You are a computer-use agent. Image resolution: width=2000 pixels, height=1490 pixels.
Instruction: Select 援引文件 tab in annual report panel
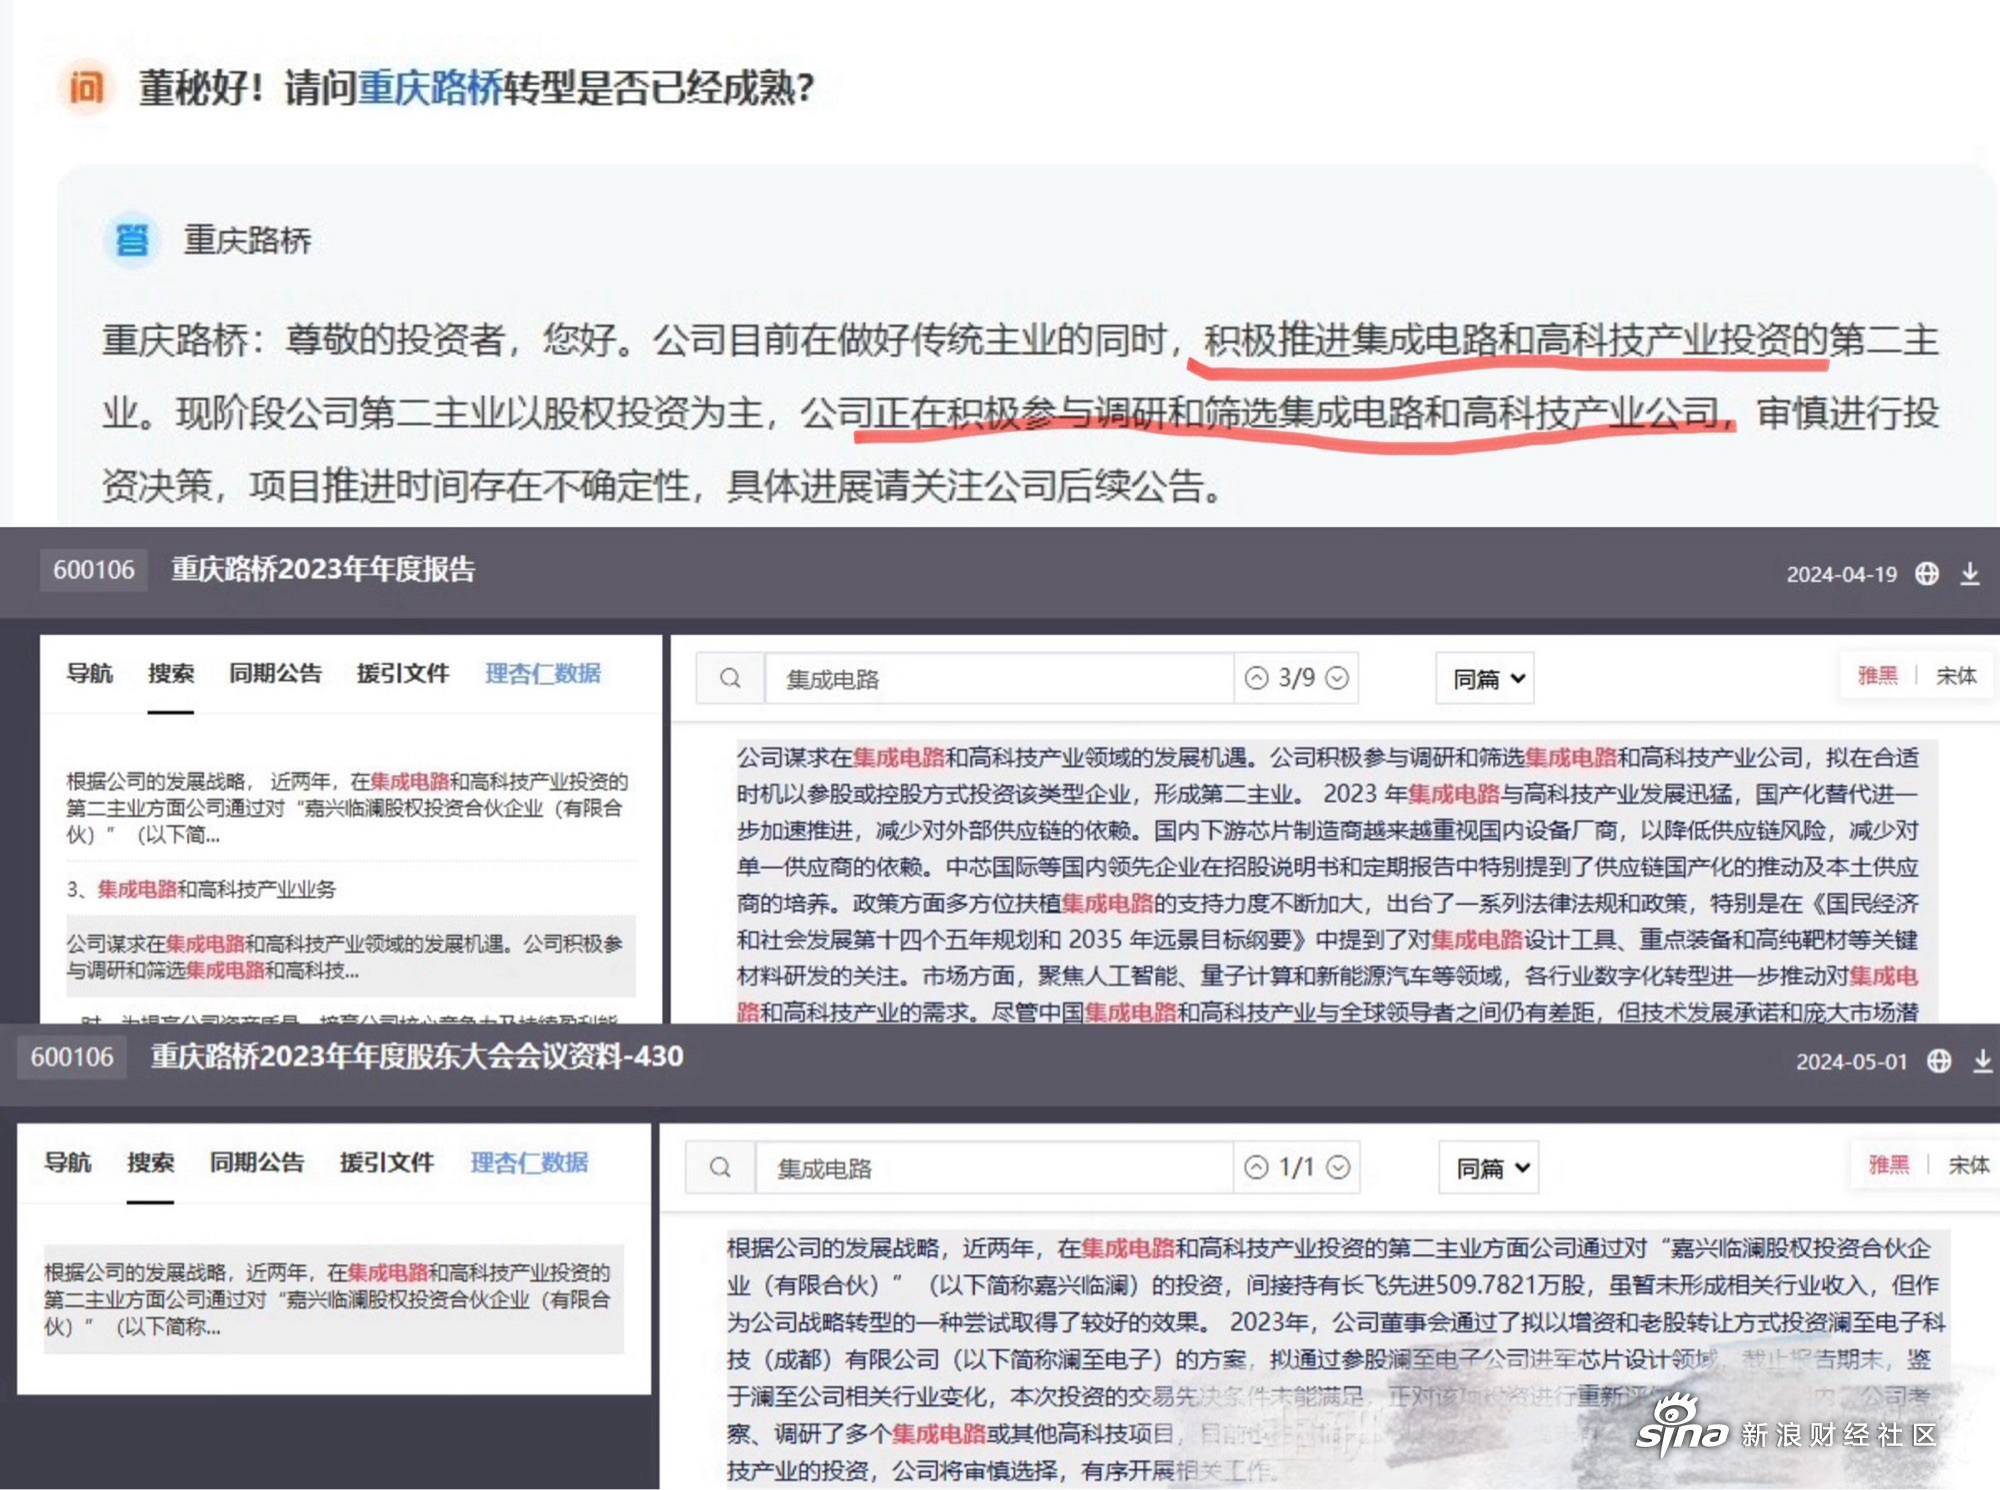(403, 673)
